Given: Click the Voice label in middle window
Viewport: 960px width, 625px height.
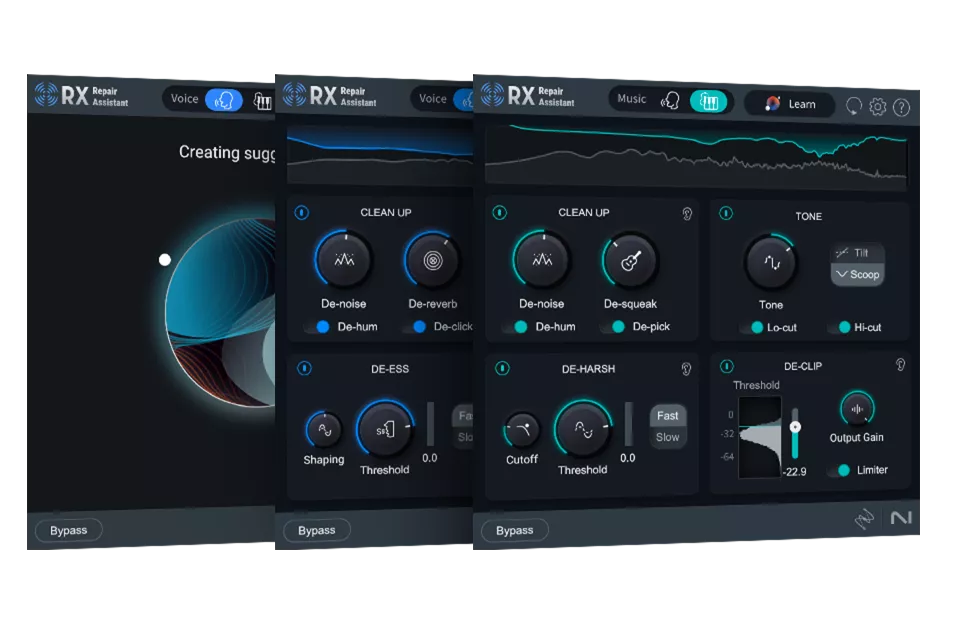Looking at the screenshot, I should coord(432,99).
